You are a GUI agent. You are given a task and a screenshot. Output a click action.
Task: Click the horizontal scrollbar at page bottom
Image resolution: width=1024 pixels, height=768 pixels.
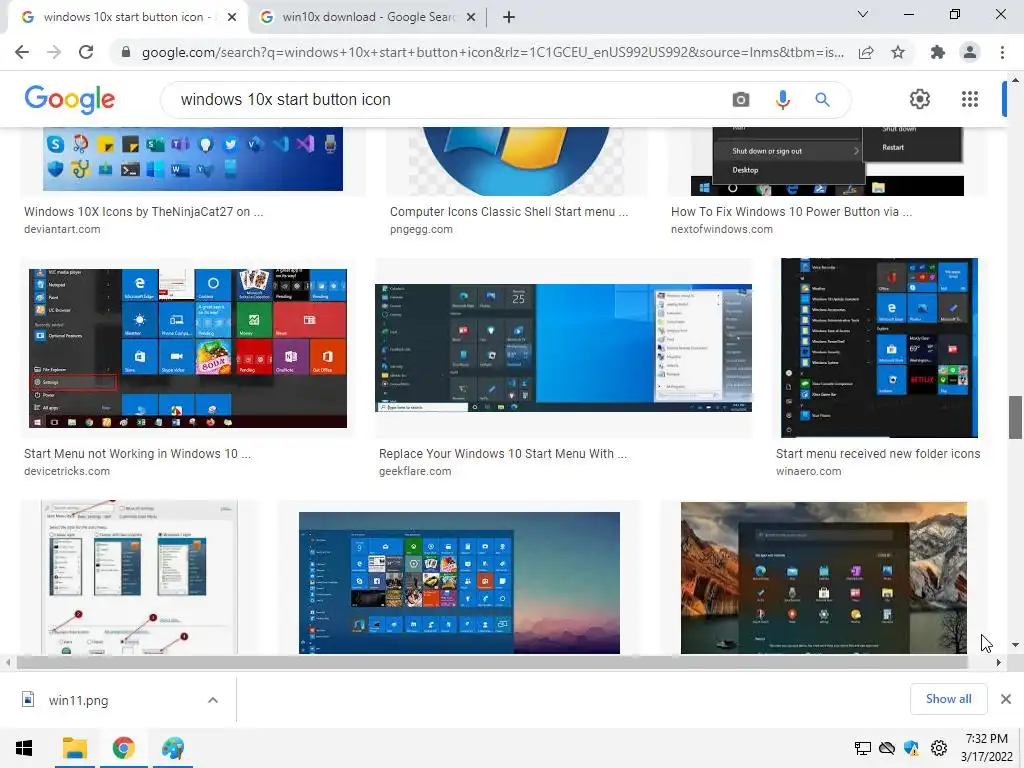click(492, 662)
